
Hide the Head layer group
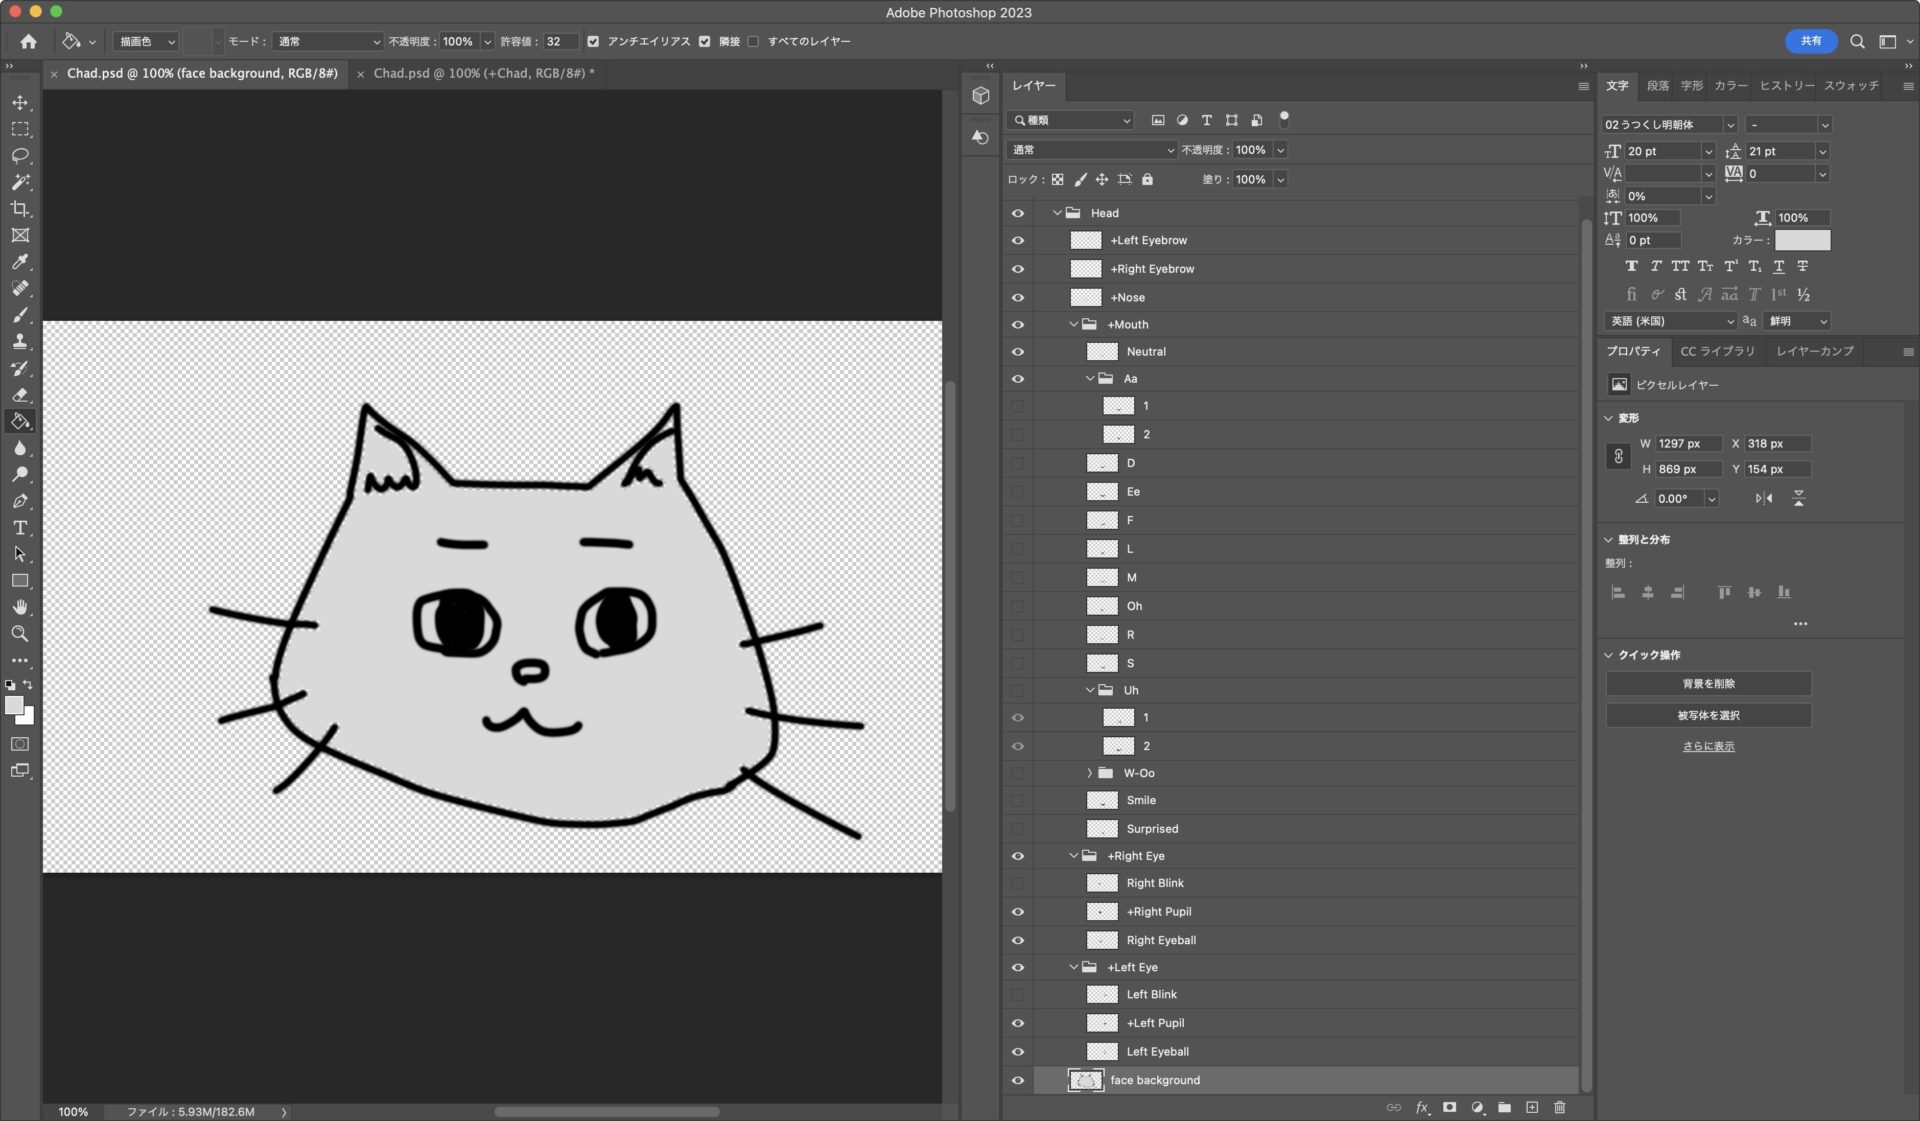click(x=1017, y=213)
